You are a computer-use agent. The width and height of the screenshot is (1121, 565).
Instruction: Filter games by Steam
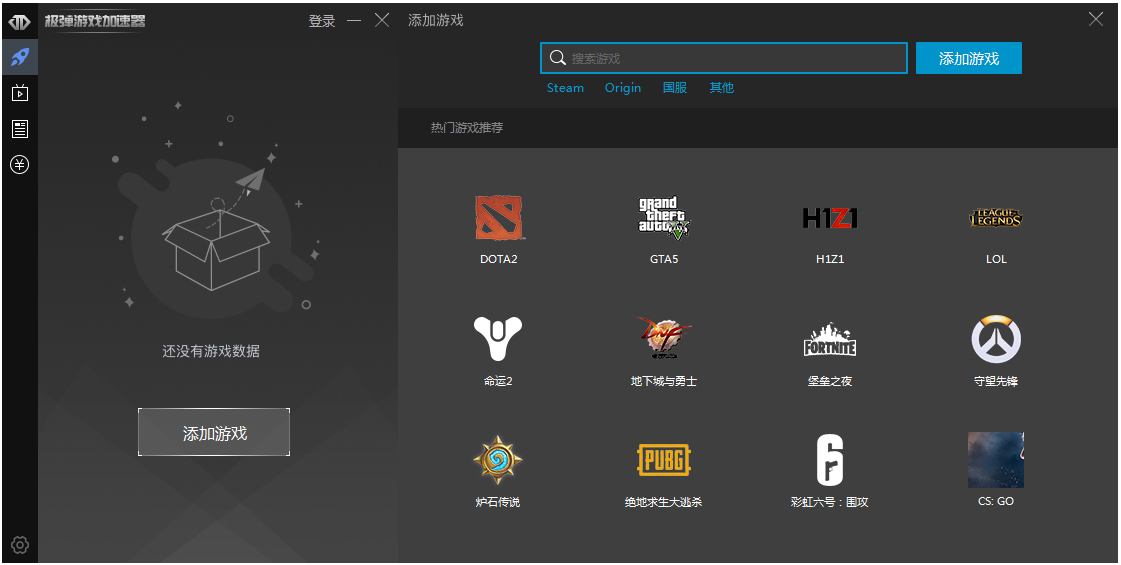(x=565, y=87)
